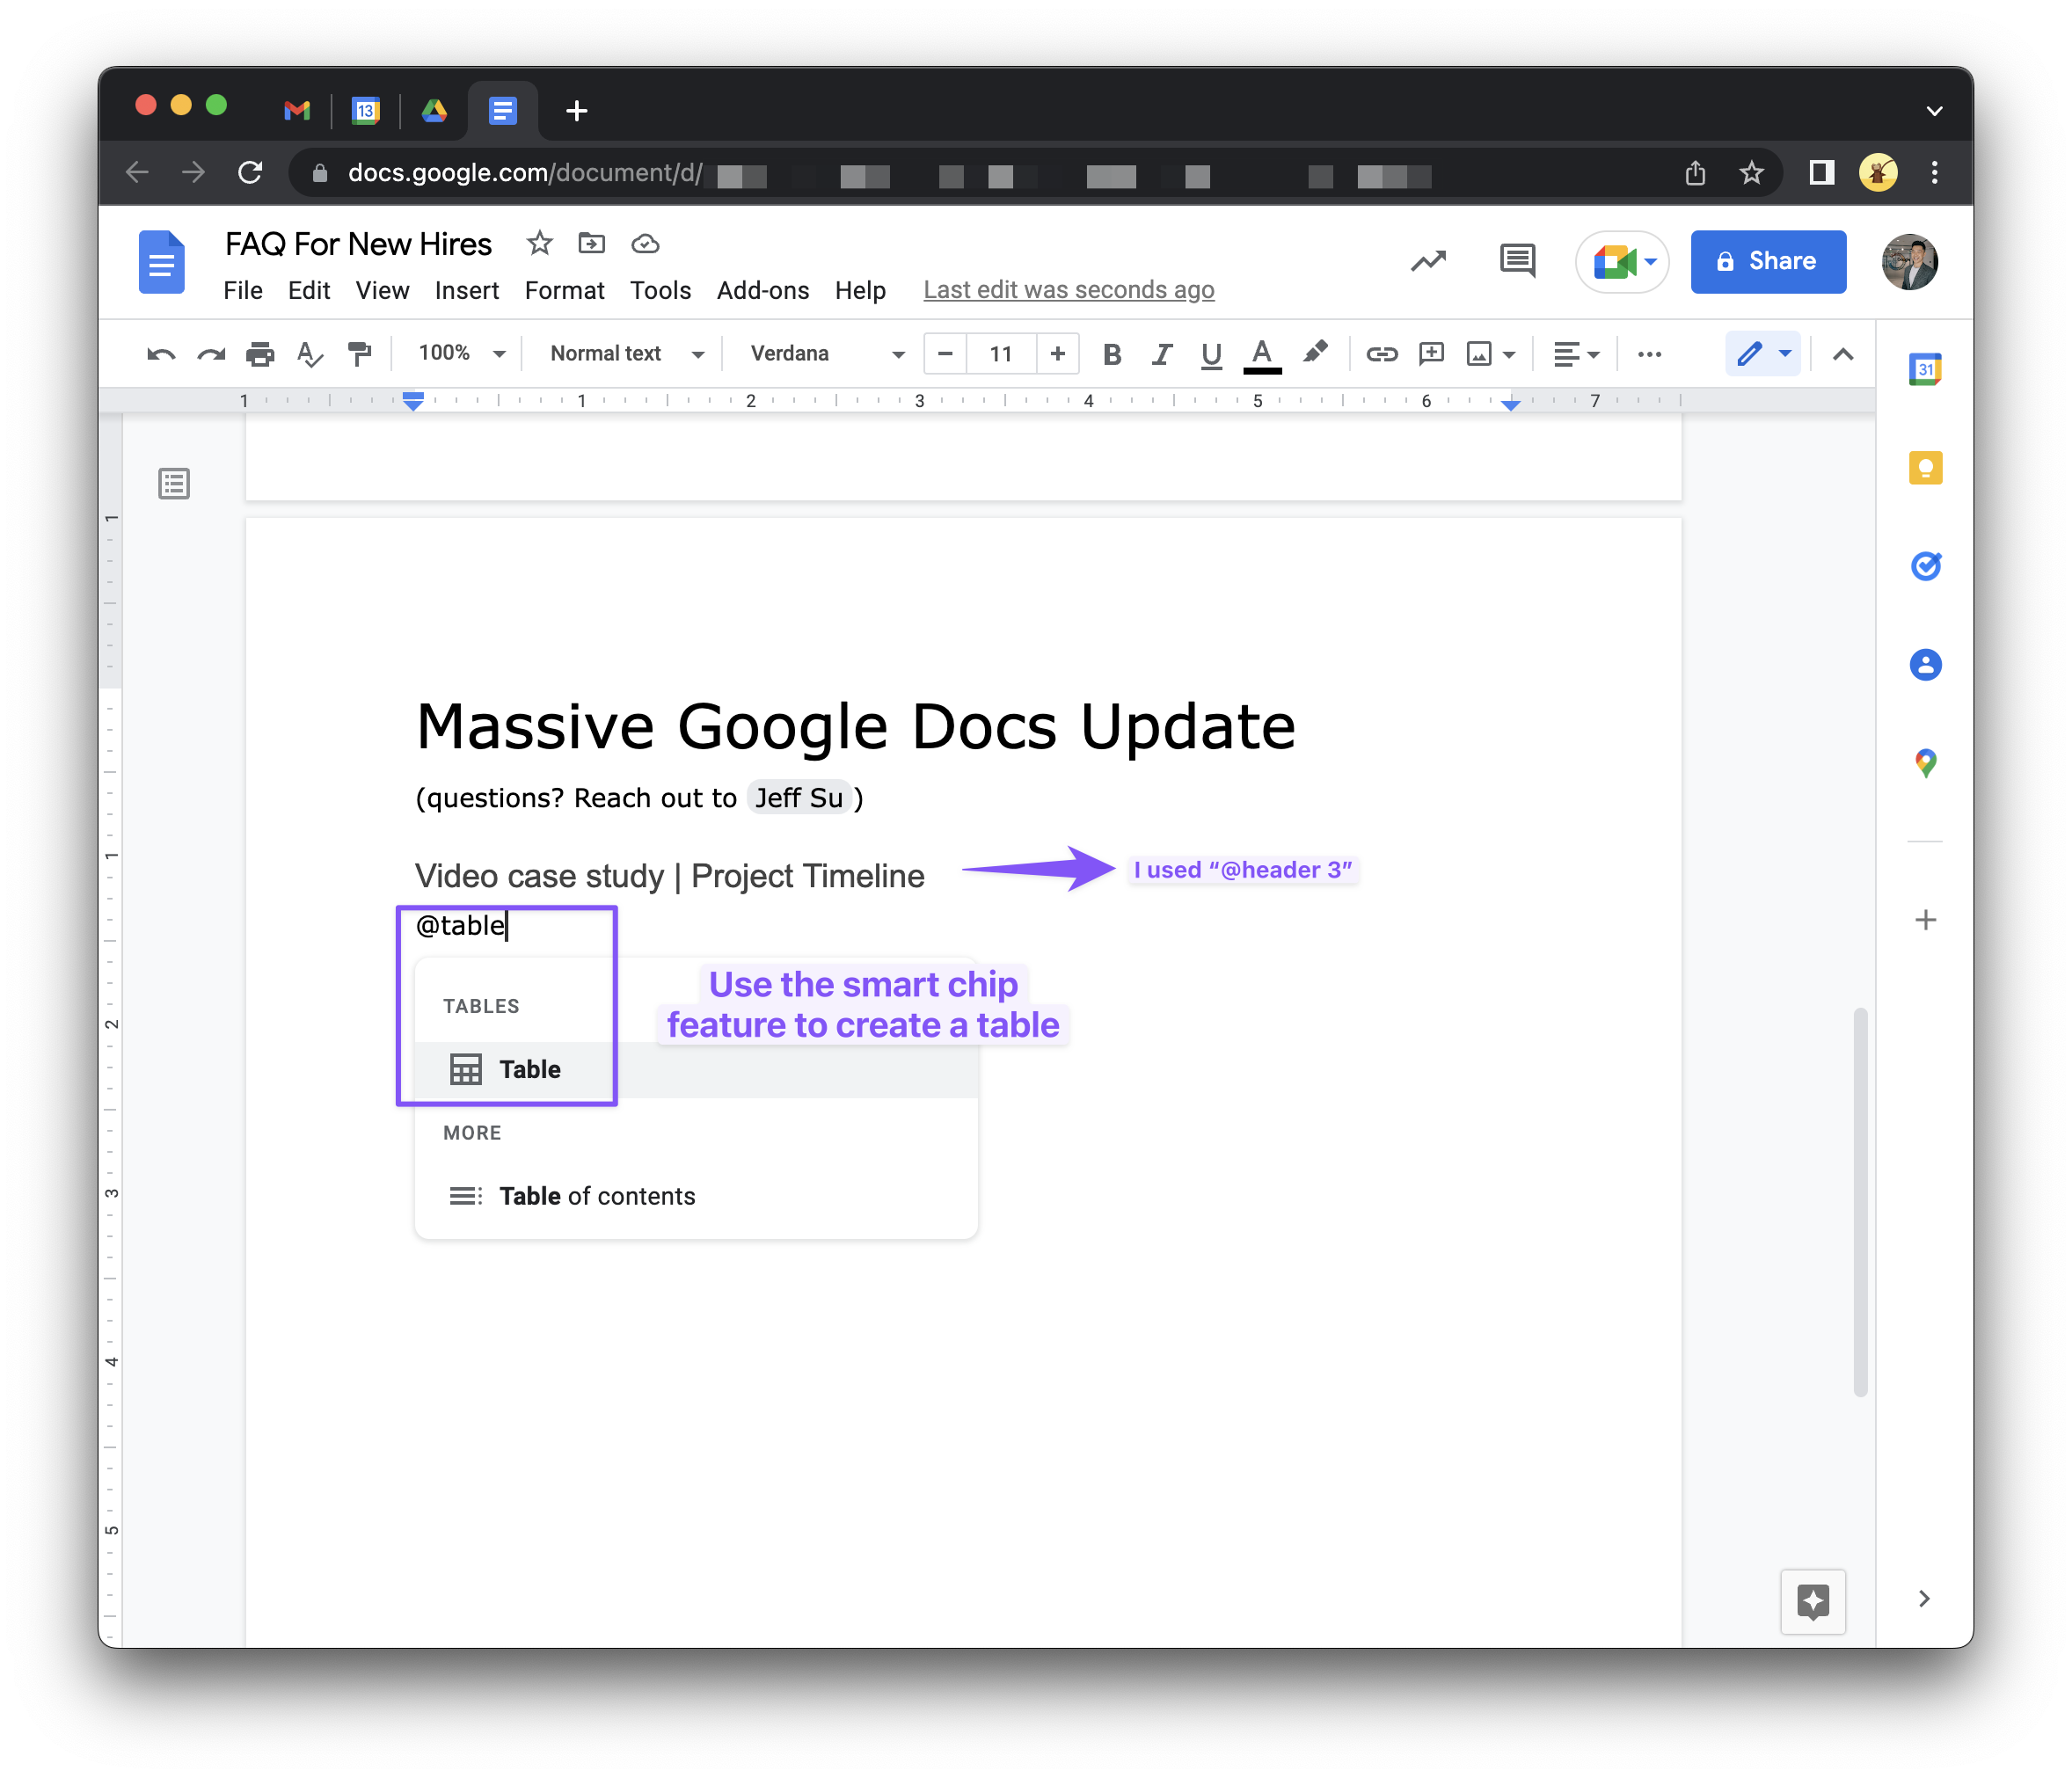Screen dimensions: 2072x1778
Task: Open the Editing mode dropdown
Action: [x=1762, y=354]
